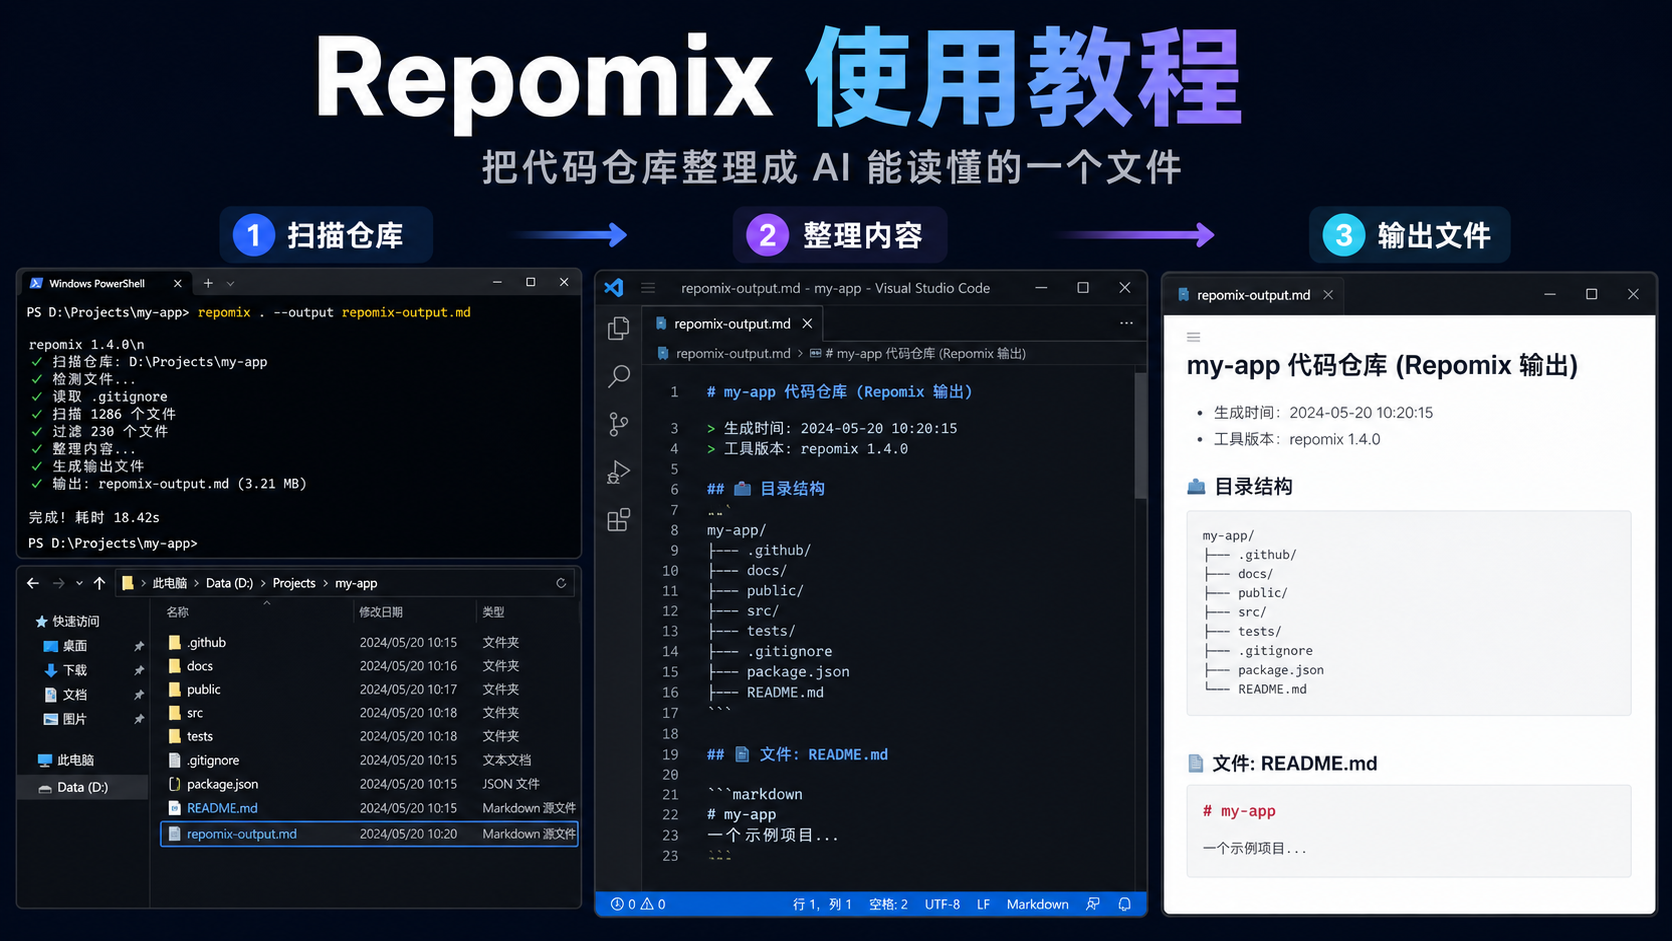Click the VS Code editor vertical scrollbar
Image resolution: width=1672 pixels, height=941 pixels.
(x=1140, y=435)
